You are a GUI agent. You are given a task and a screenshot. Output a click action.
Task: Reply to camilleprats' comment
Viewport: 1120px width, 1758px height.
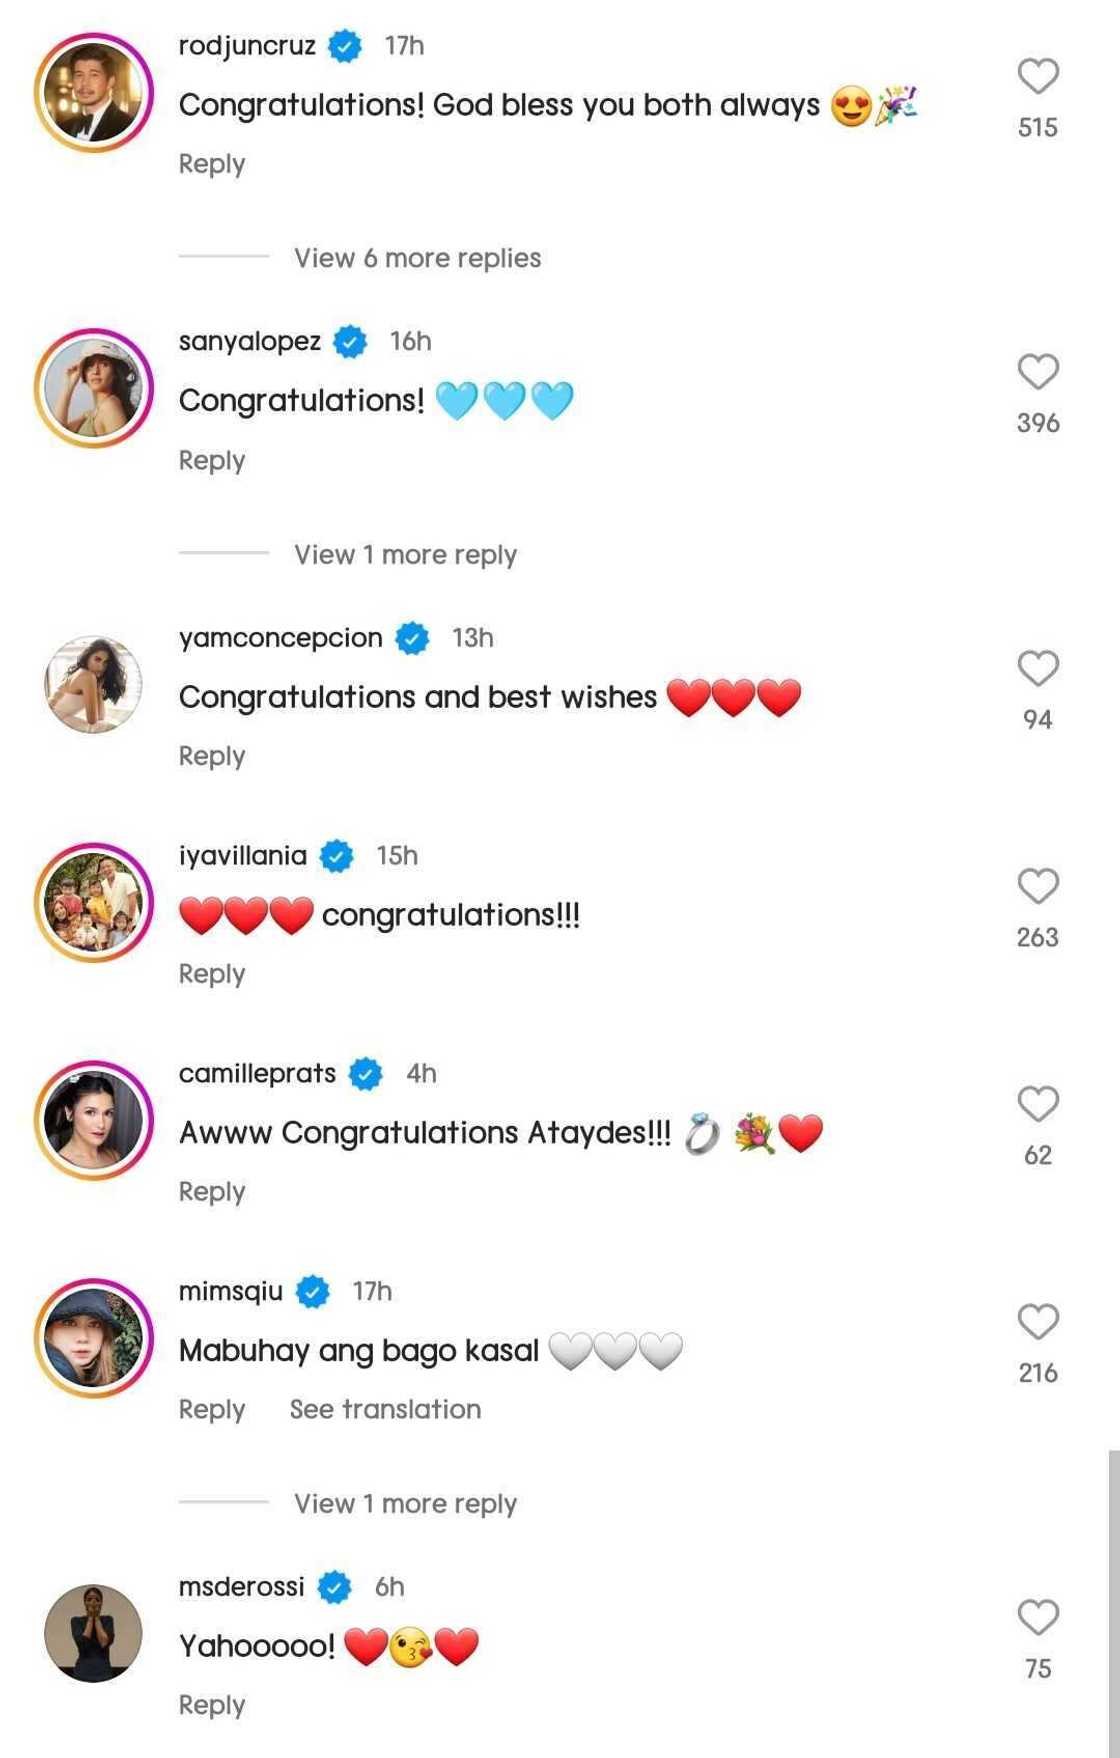212,1191
